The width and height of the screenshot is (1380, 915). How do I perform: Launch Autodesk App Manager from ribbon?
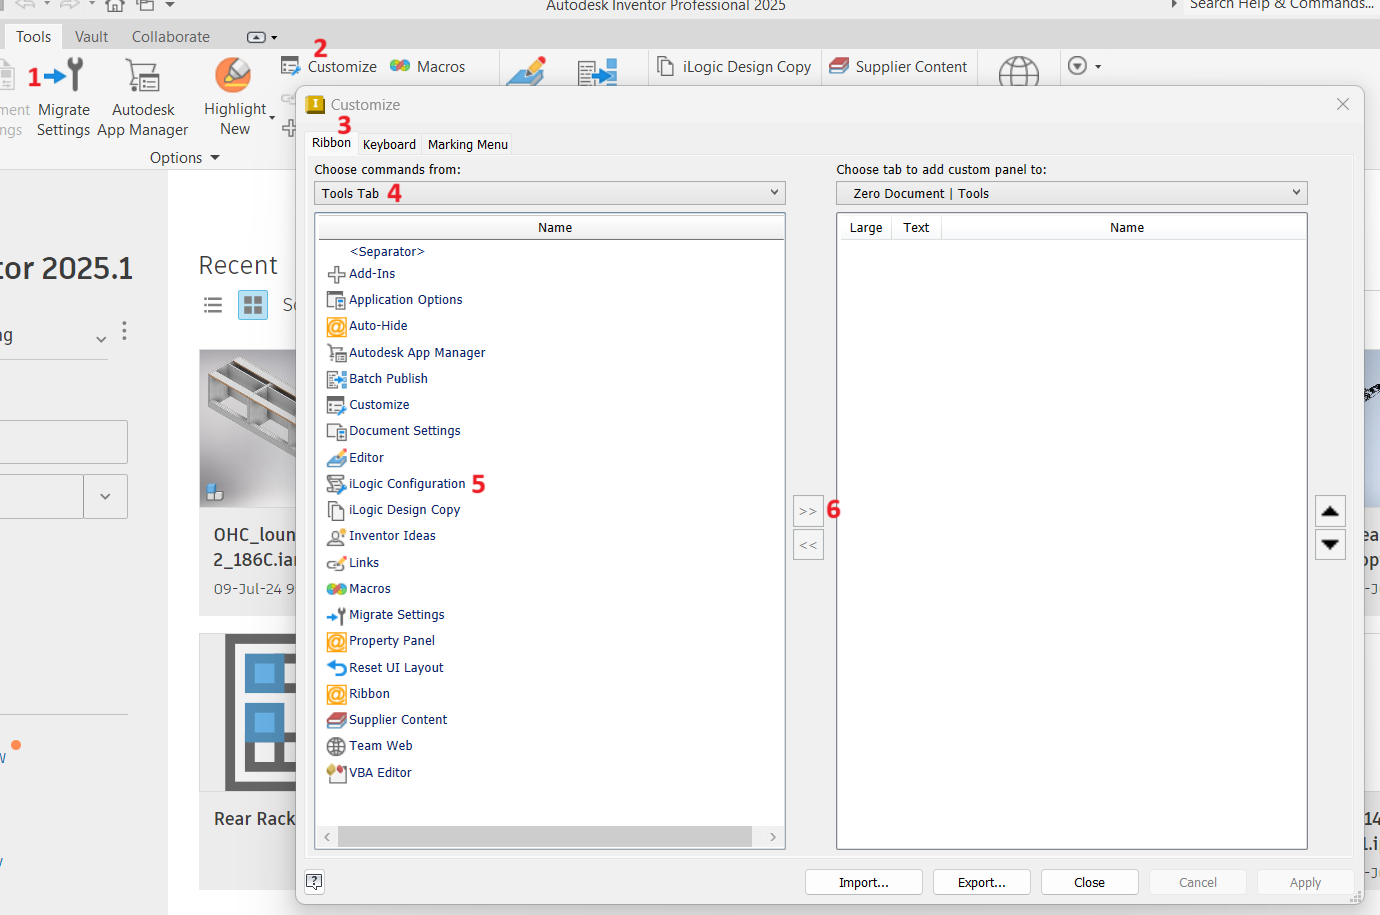click(143, 97)
